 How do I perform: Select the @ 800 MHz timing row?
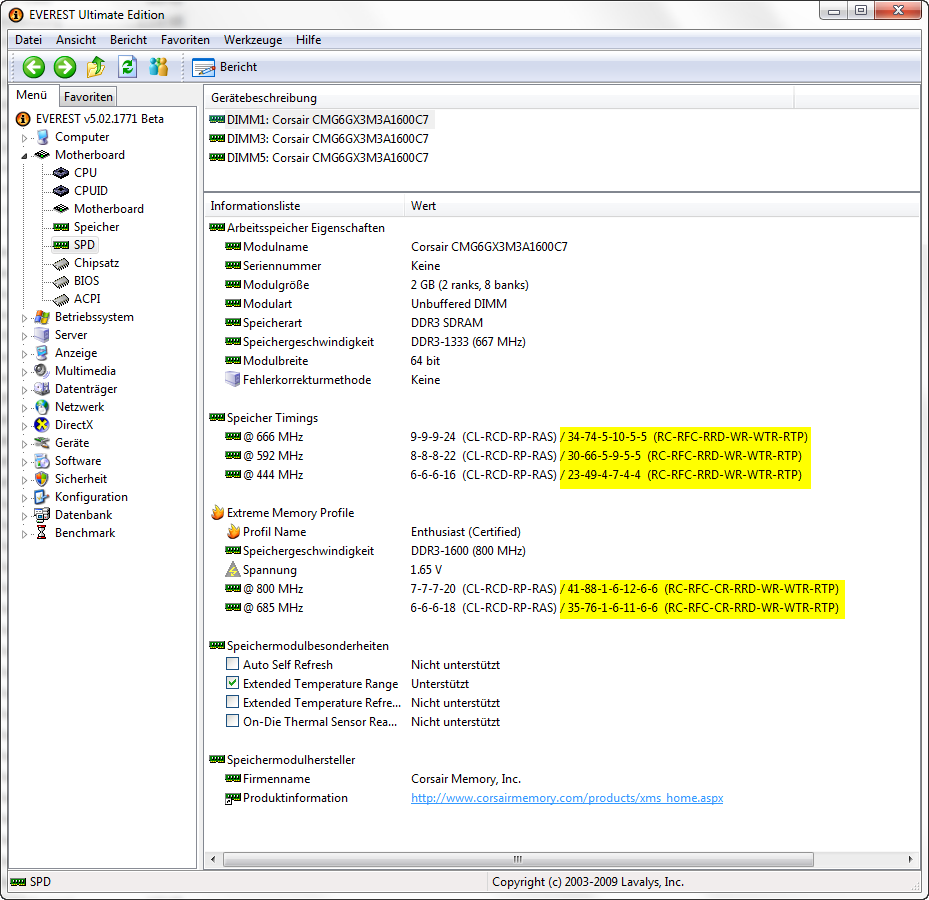click(562, 588)
